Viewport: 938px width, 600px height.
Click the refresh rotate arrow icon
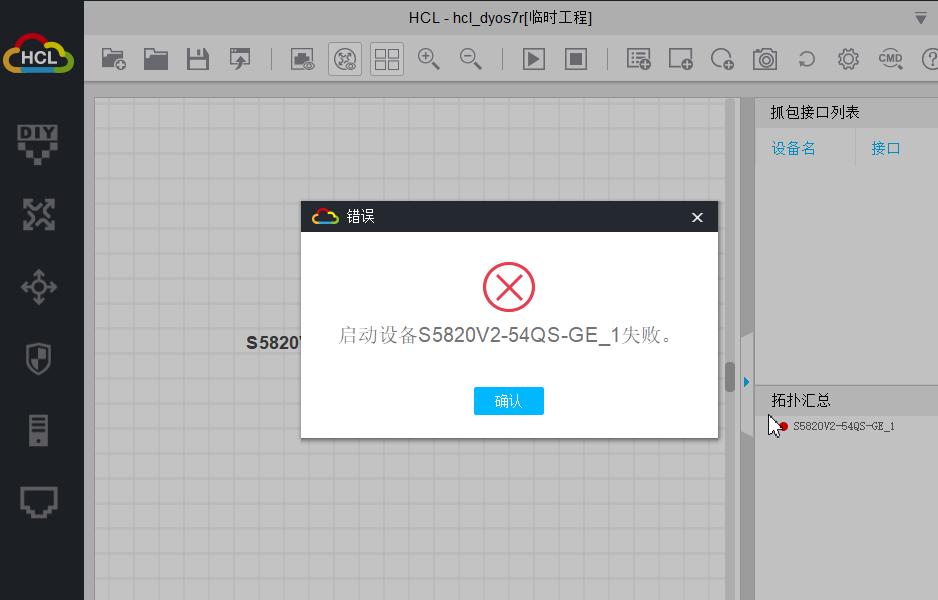click(x=806, y=59)
